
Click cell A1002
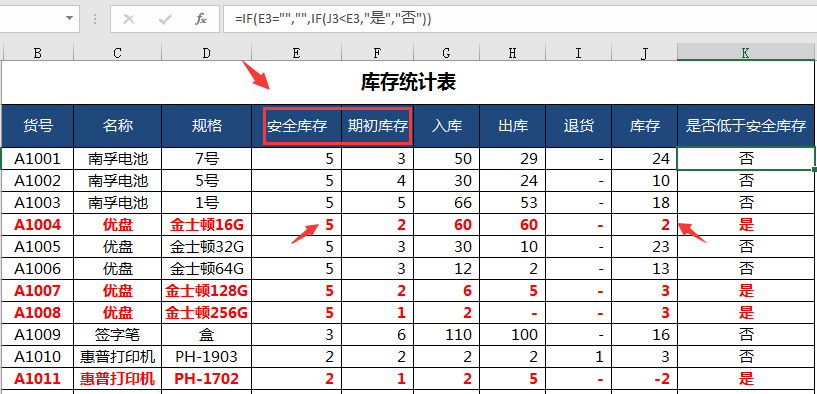click(38, 180)
